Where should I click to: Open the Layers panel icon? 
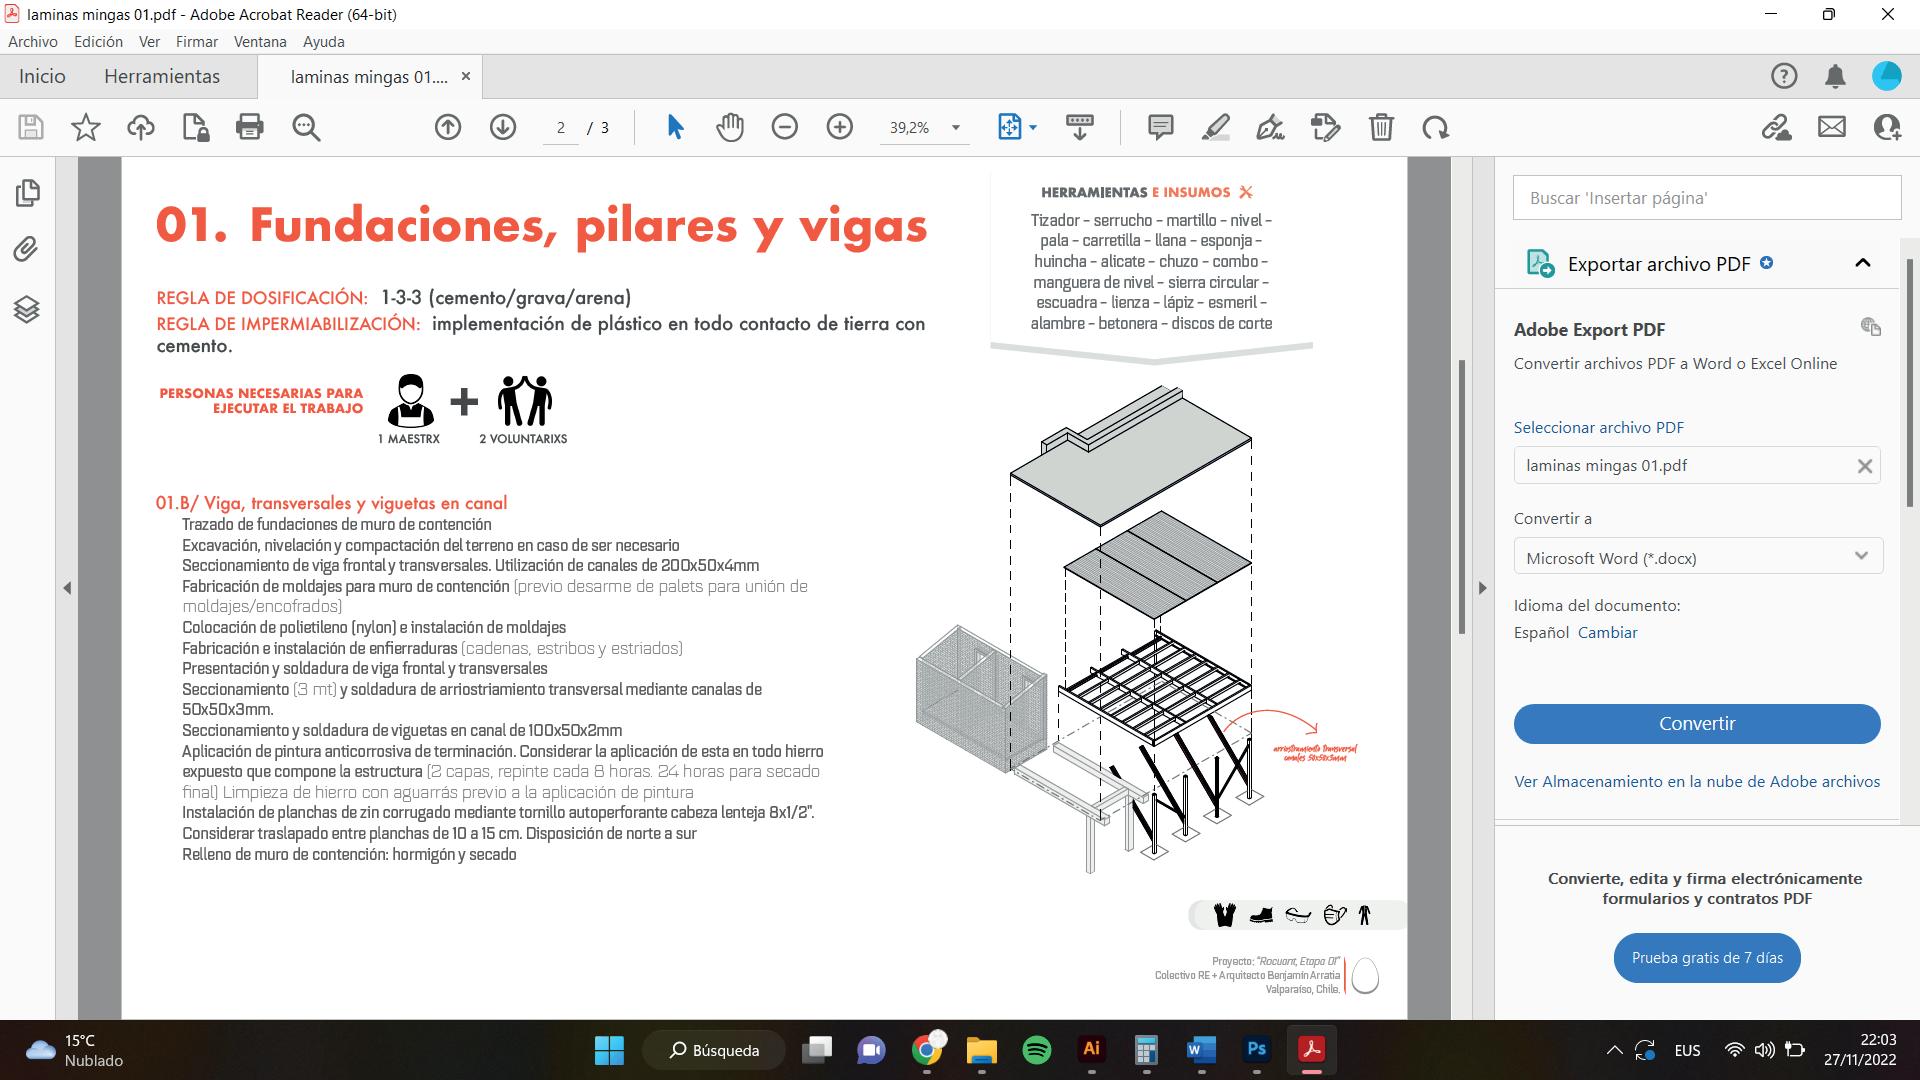[27, 309]
